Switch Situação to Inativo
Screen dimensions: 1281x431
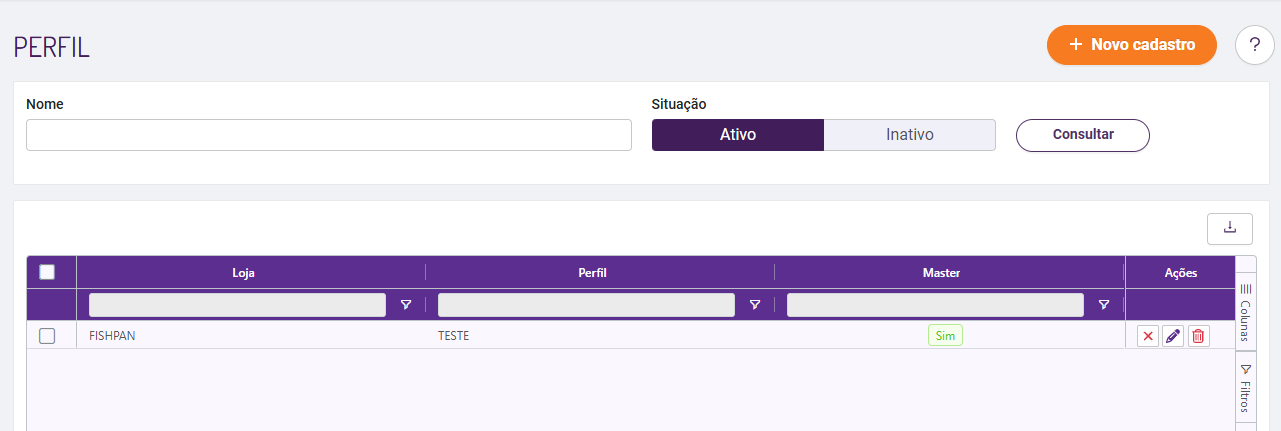click(x=909, y=135)
